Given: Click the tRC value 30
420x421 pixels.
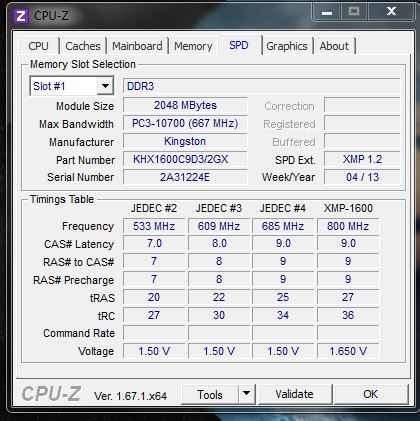Looking at the screenshot, I should coord(219,315).
